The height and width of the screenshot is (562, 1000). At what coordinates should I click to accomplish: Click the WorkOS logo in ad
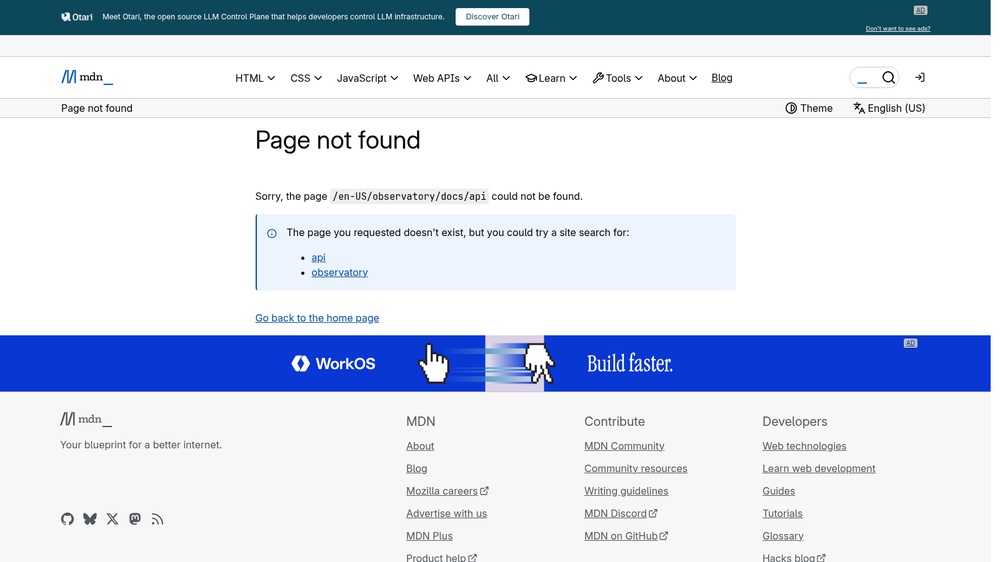point(333,364)
